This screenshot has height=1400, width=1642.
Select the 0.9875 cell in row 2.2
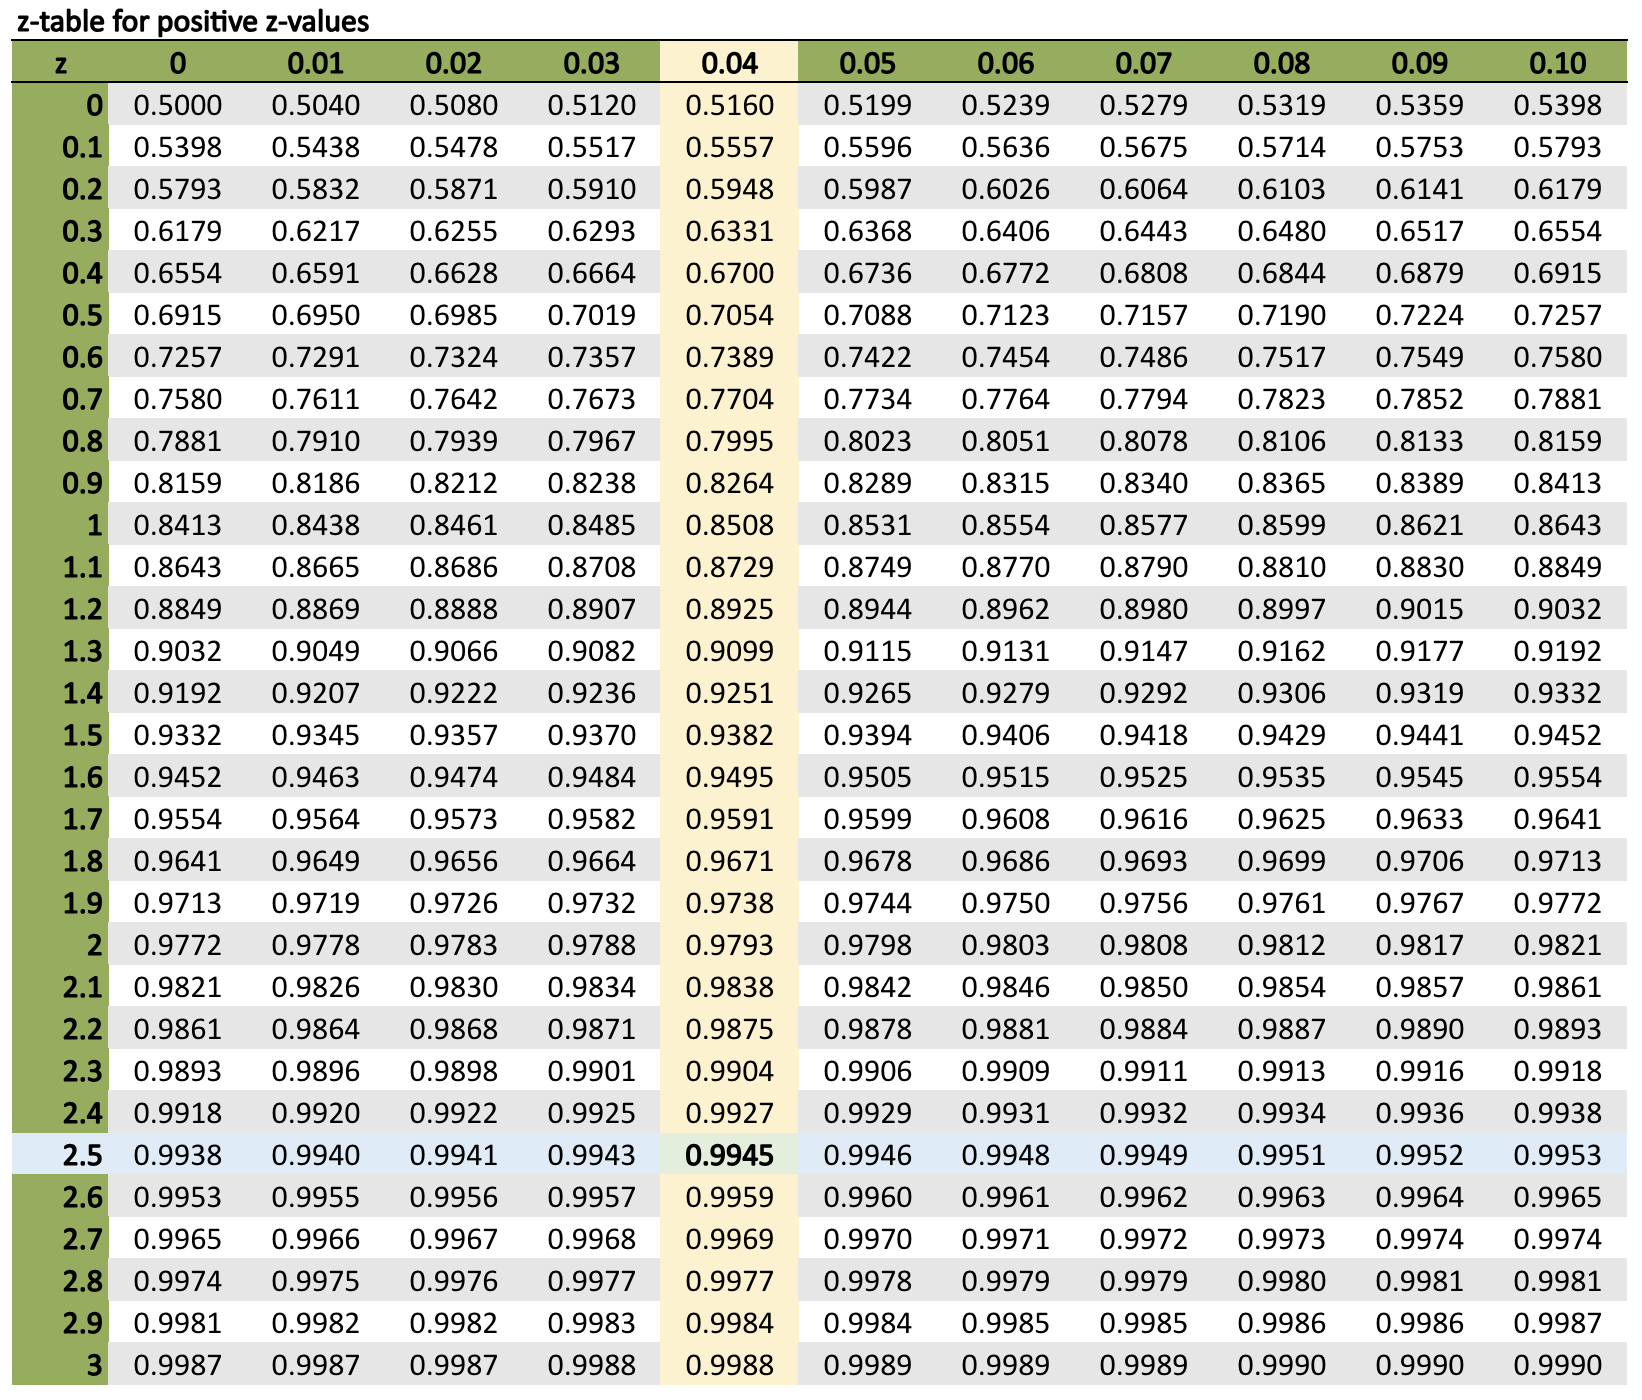click(x=729, y=1029)
